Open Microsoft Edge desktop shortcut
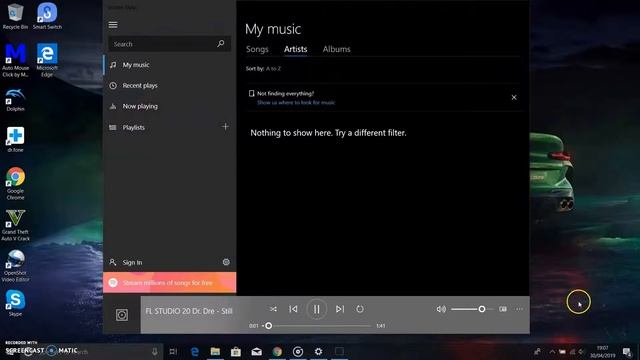The height and width of the screenshot is (360, 640). [47, 60]
